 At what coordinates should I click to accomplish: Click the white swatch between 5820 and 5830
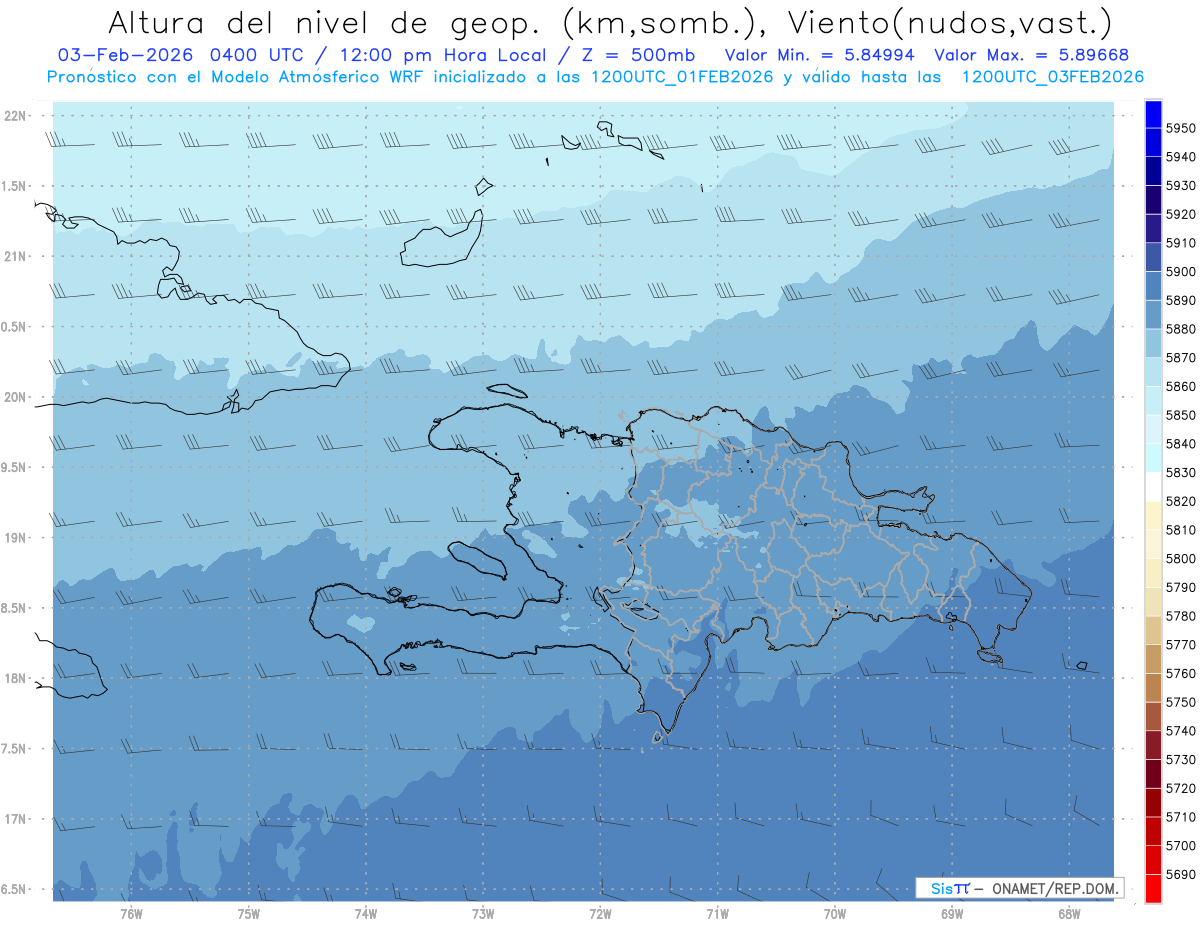1153,486
